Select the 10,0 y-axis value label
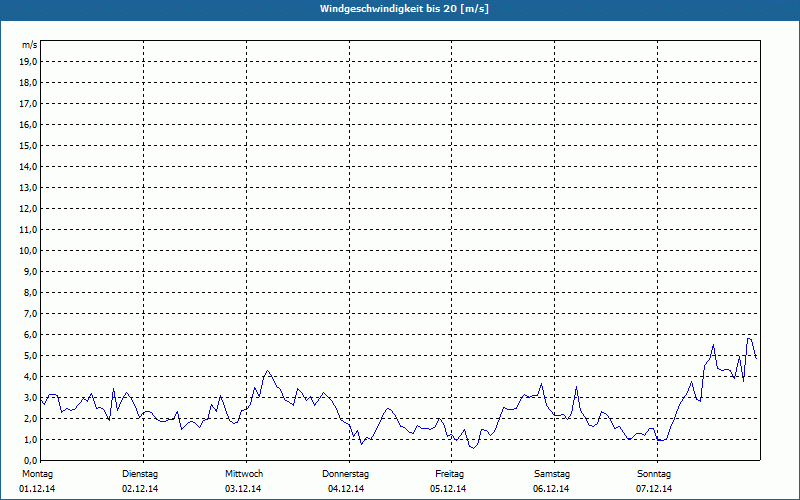 pyautogui.click(x=29, y=250)
